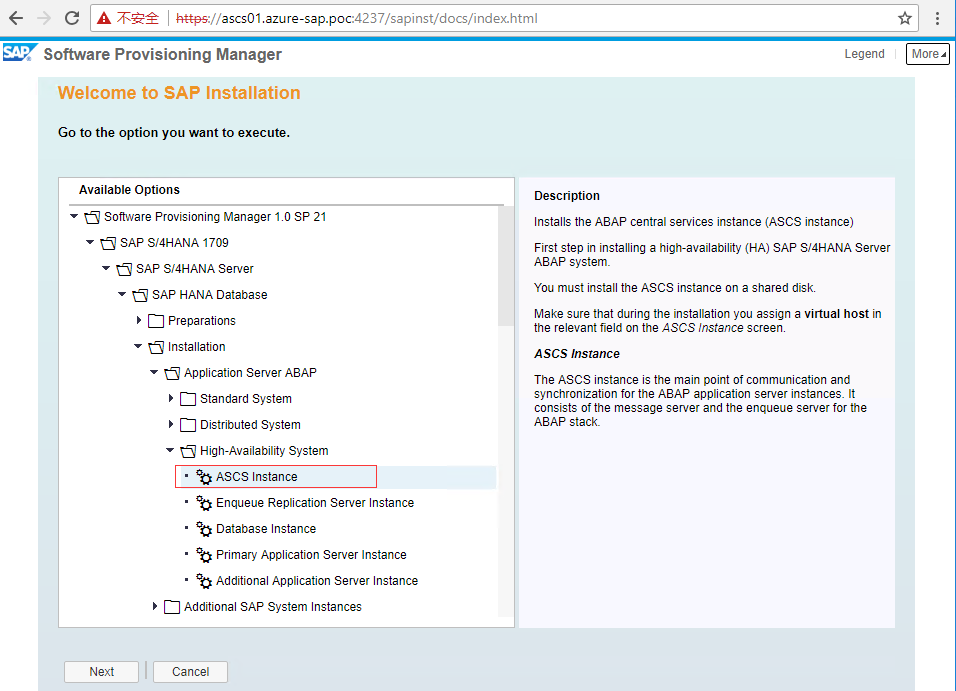Image resolution: width=956 pixels, height=691 pixels.
Task: Collapse the SAP S/4HANA Server node
Action: tap(106, 268)
